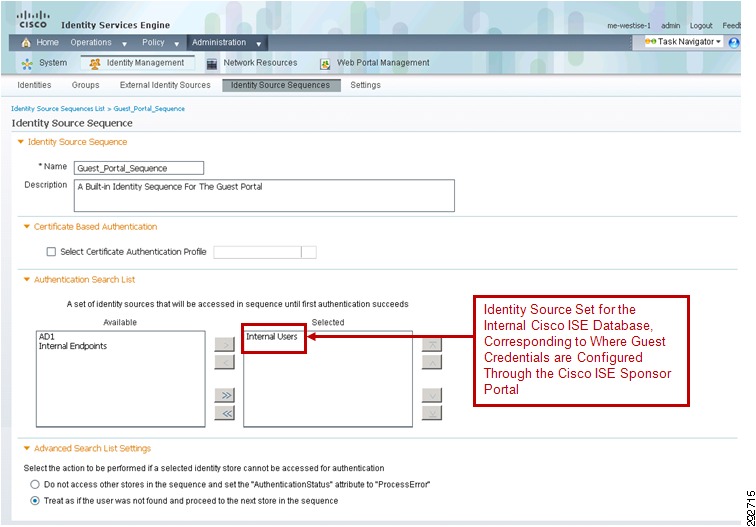Move selected source to top of list
Screen dimensions: 756x527
click(432, 344)
